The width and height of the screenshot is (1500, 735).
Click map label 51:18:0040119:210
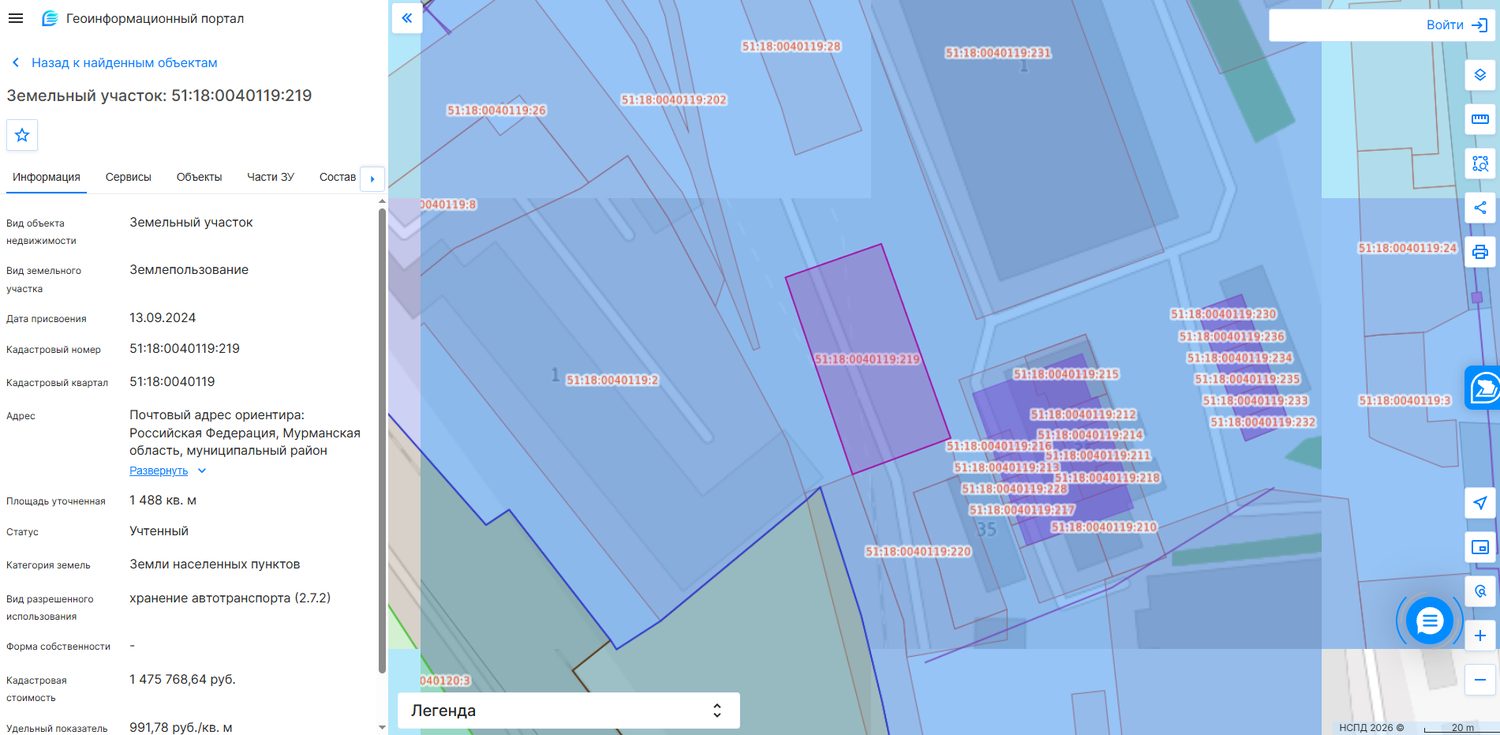(x=1104, y=527)
